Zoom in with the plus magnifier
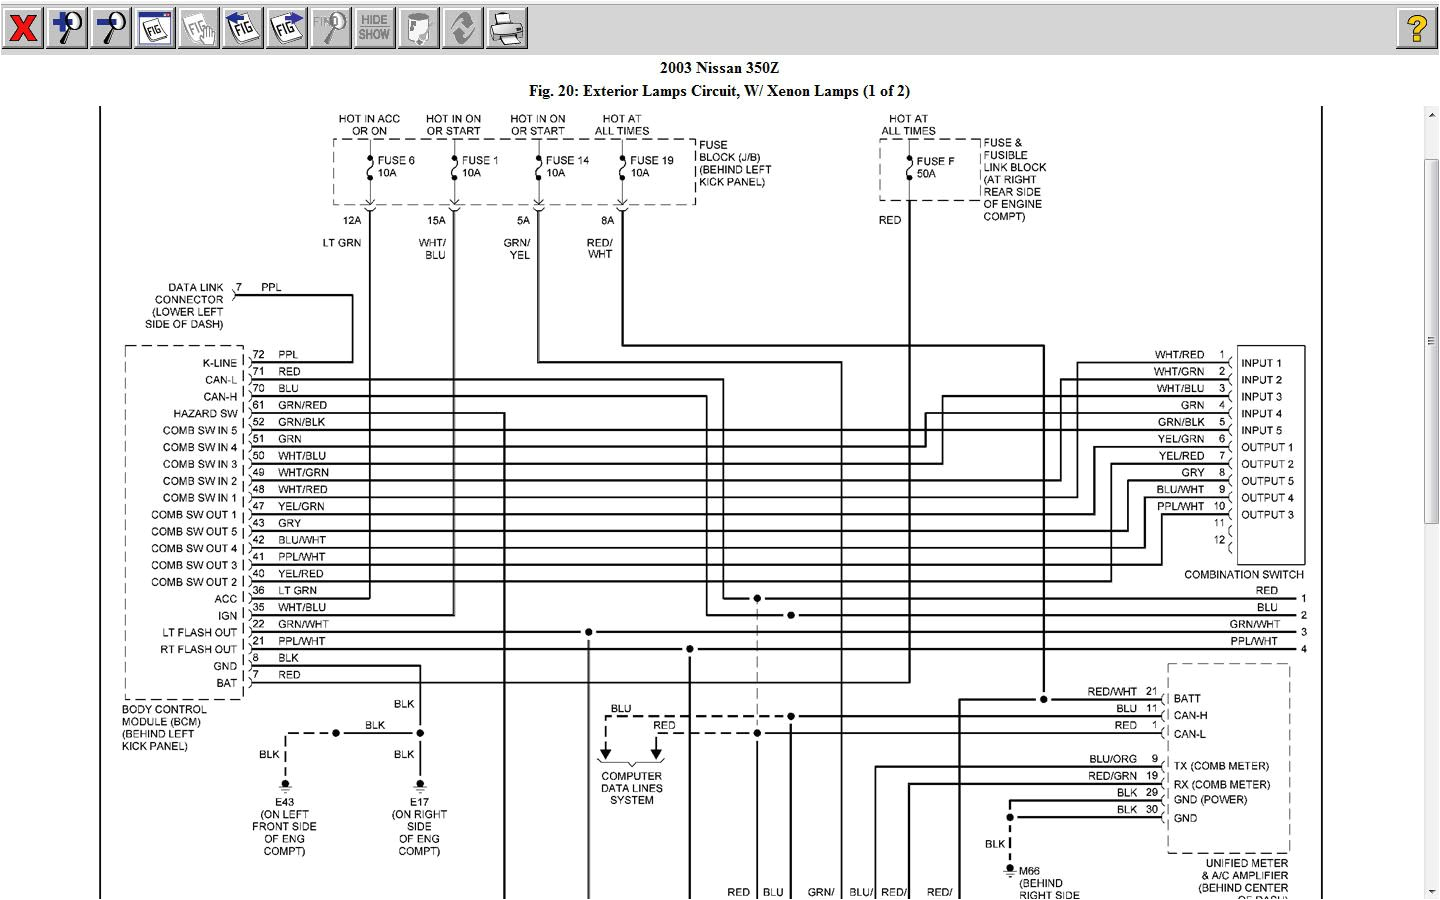1440x900 pixels. (x=67, y=28)
